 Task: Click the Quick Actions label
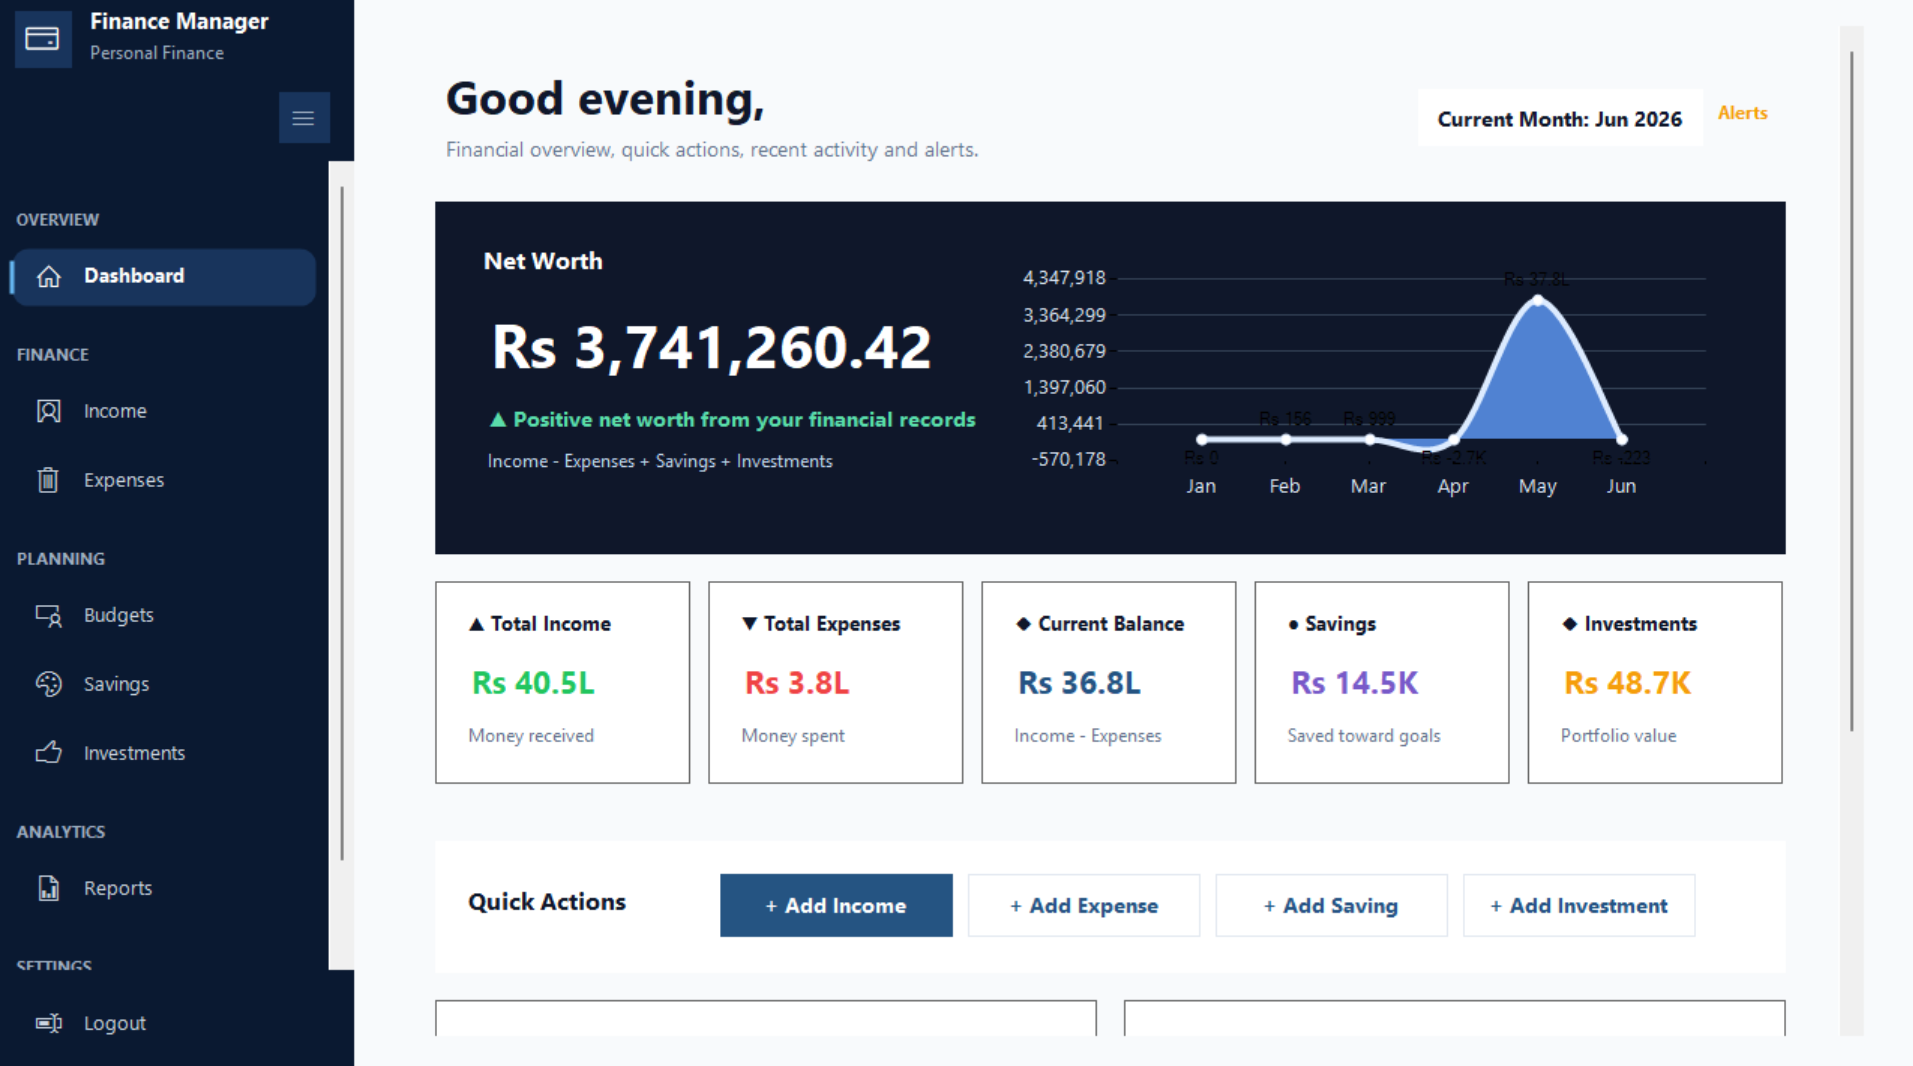[547, 902]
